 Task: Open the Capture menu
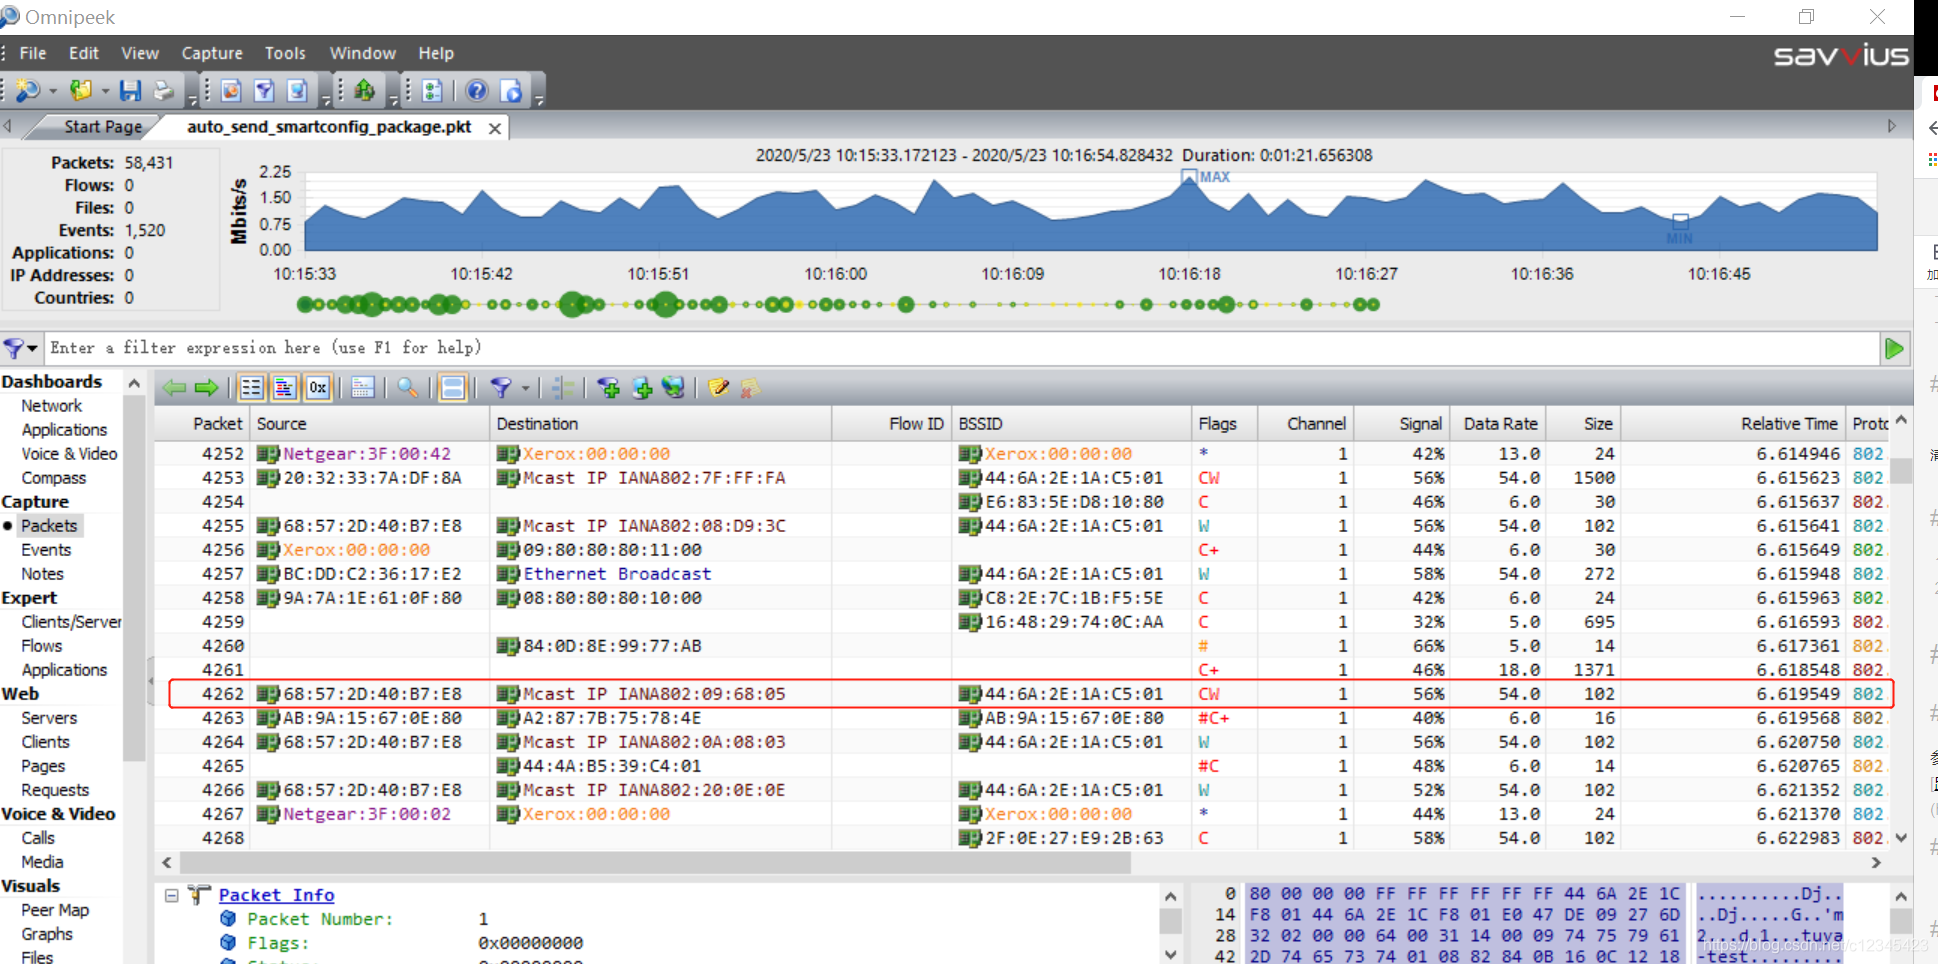(x=212, y=53)
